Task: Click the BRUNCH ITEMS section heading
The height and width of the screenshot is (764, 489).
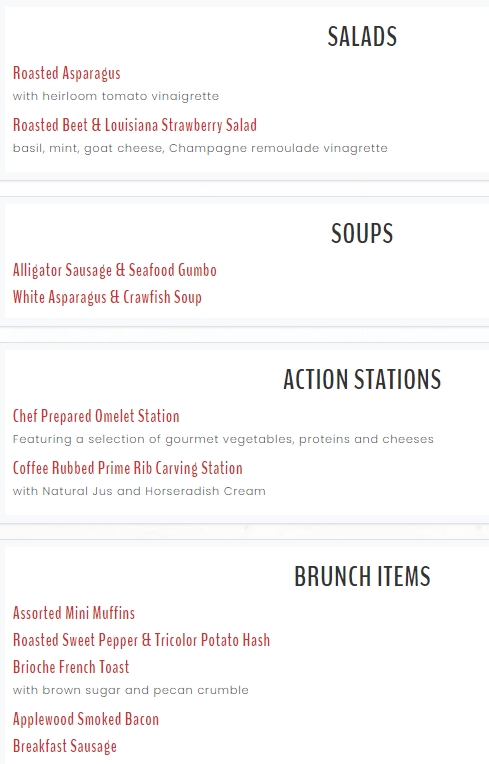Action: point(362,577)
